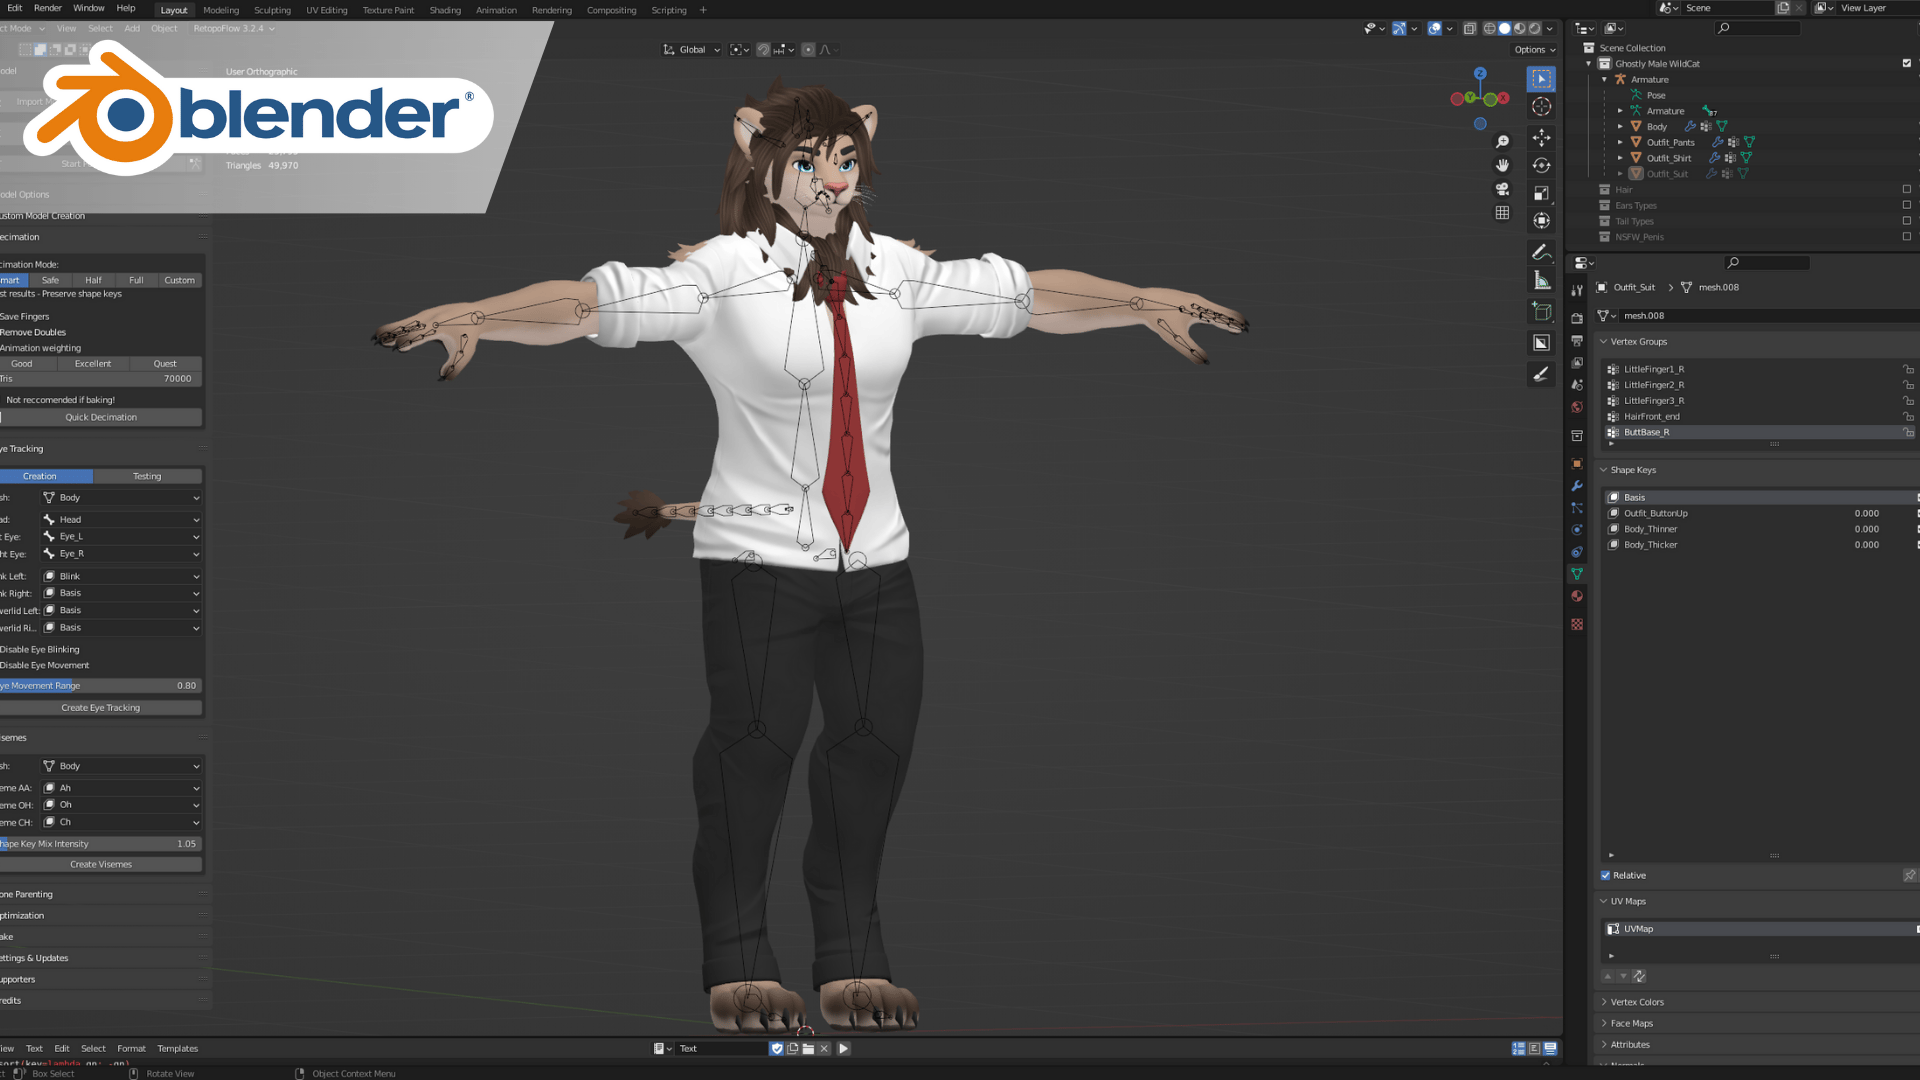Choose the Transform tool
The width and height of the screenshot is (1920, 1080).
point(1541,221)
